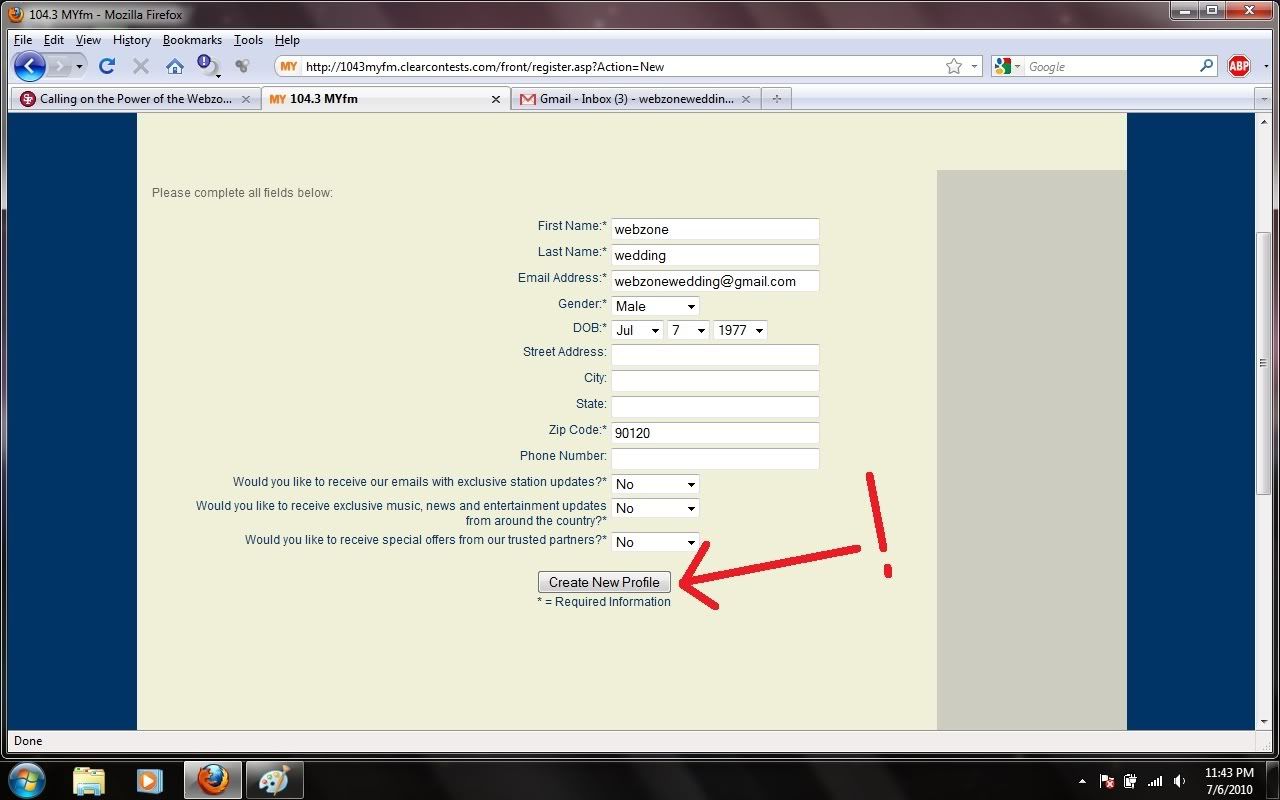Open the Bookmarks menu
The height and width of the screenshot is (800, 1280).
point(192,40)
